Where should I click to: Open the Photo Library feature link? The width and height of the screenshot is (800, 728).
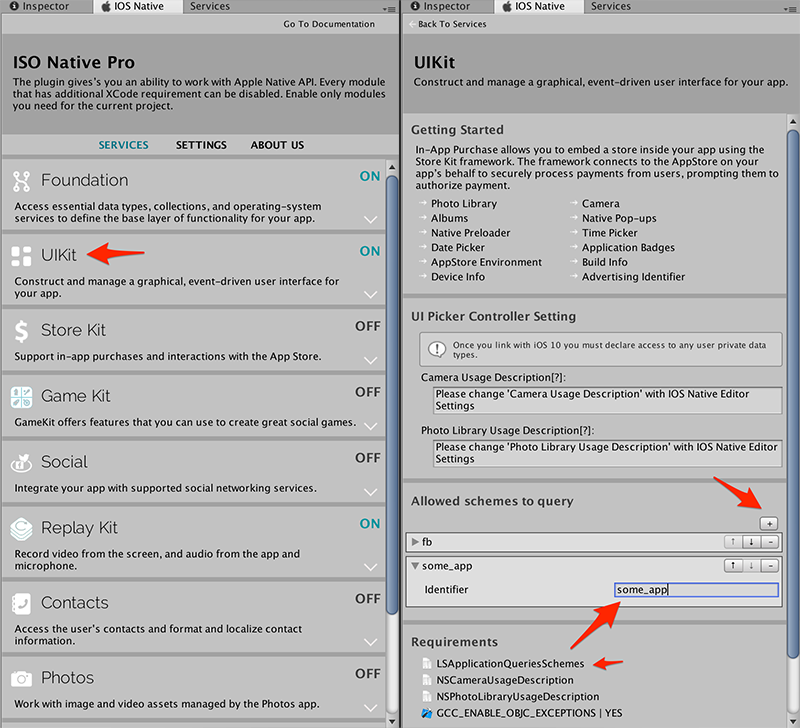tap(464, 204)
